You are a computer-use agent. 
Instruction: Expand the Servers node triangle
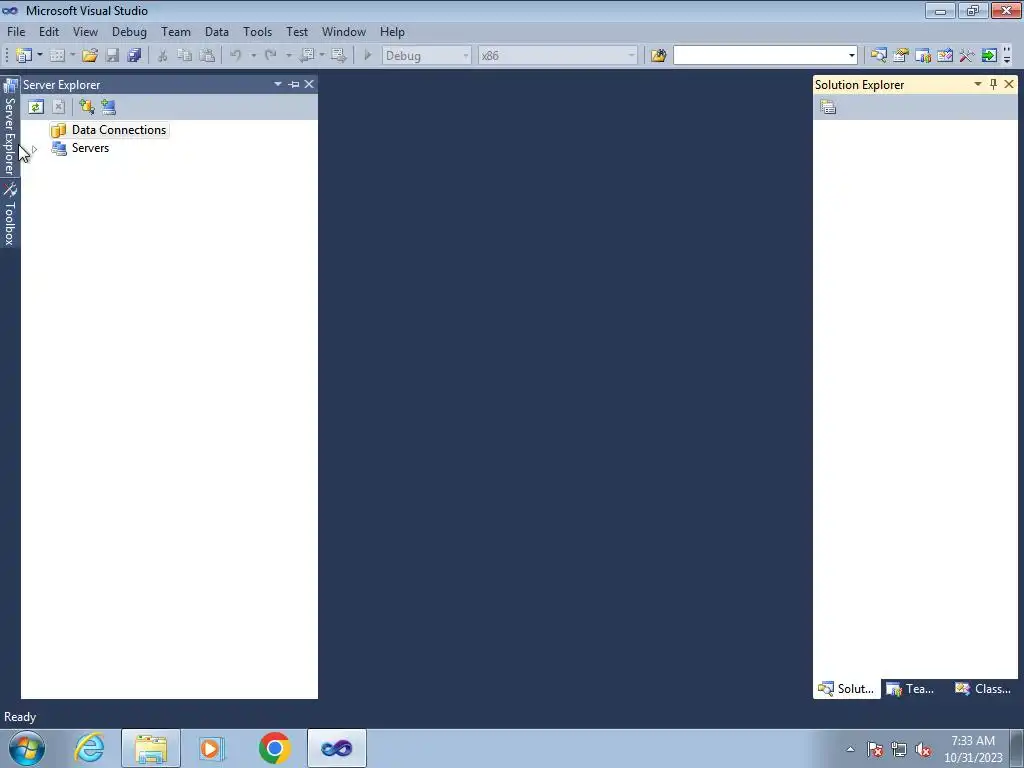tap(35, 149)
